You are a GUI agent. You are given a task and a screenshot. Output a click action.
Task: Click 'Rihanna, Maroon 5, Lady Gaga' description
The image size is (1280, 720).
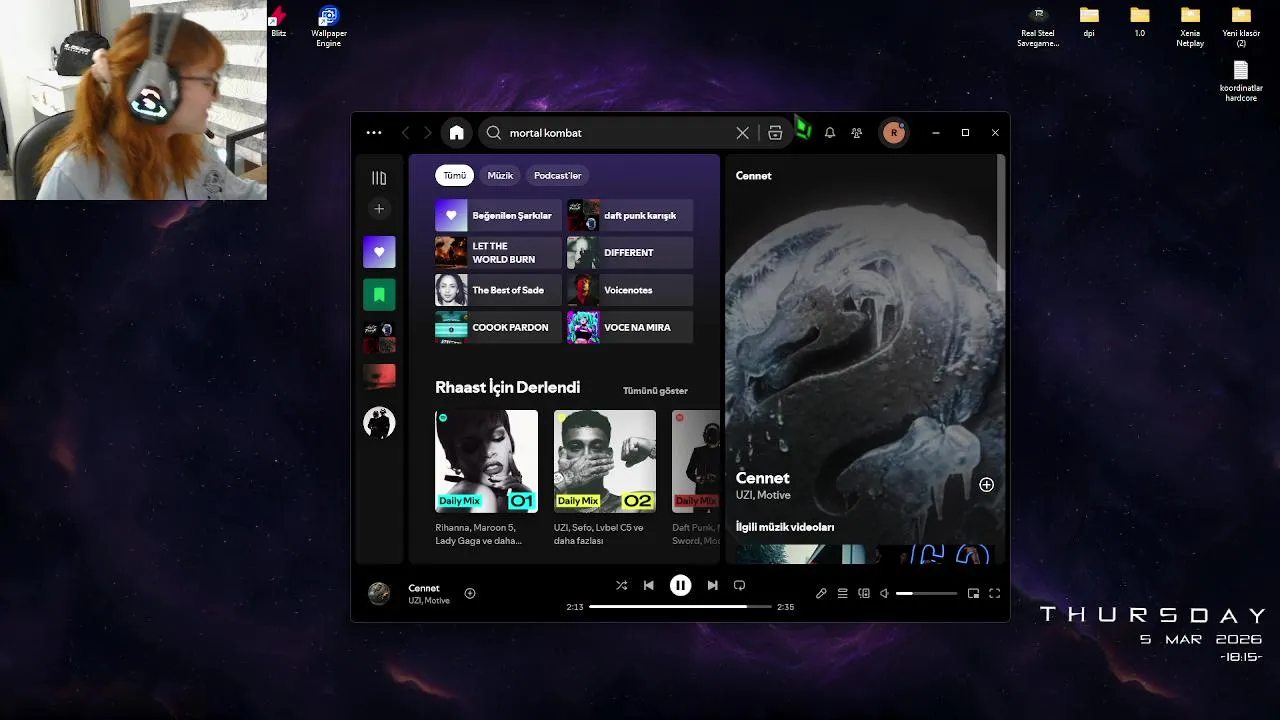point(481,534)
